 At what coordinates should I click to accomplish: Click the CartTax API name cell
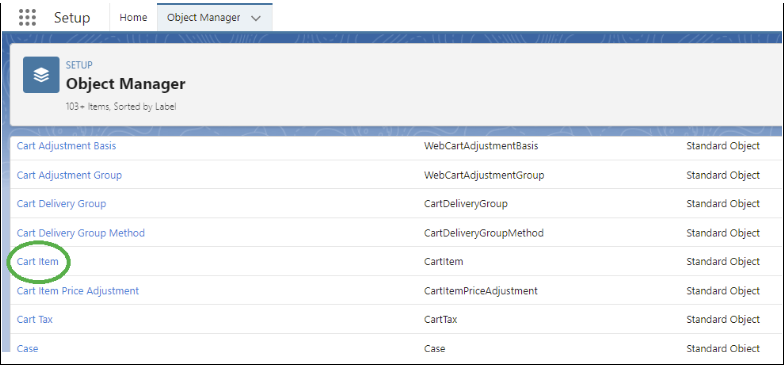[x=440, y=320]
